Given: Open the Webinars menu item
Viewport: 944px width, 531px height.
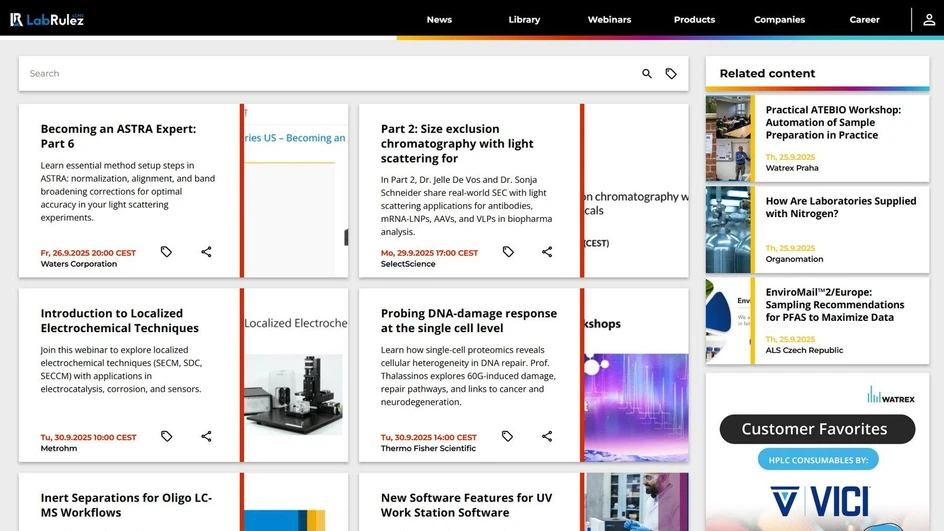Looking at the screenshot, I should [x=609, y=19].
